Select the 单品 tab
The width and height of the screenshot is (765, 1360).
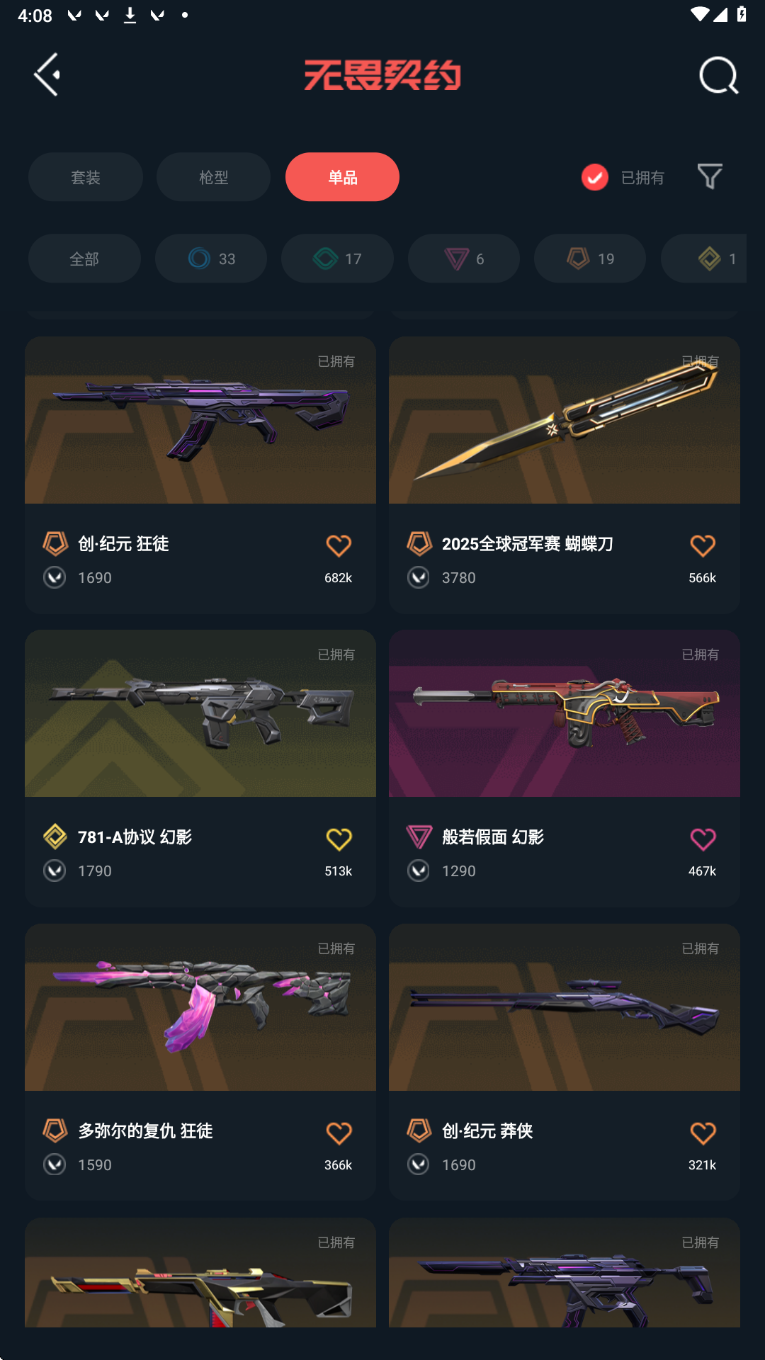tap(342, 177)
